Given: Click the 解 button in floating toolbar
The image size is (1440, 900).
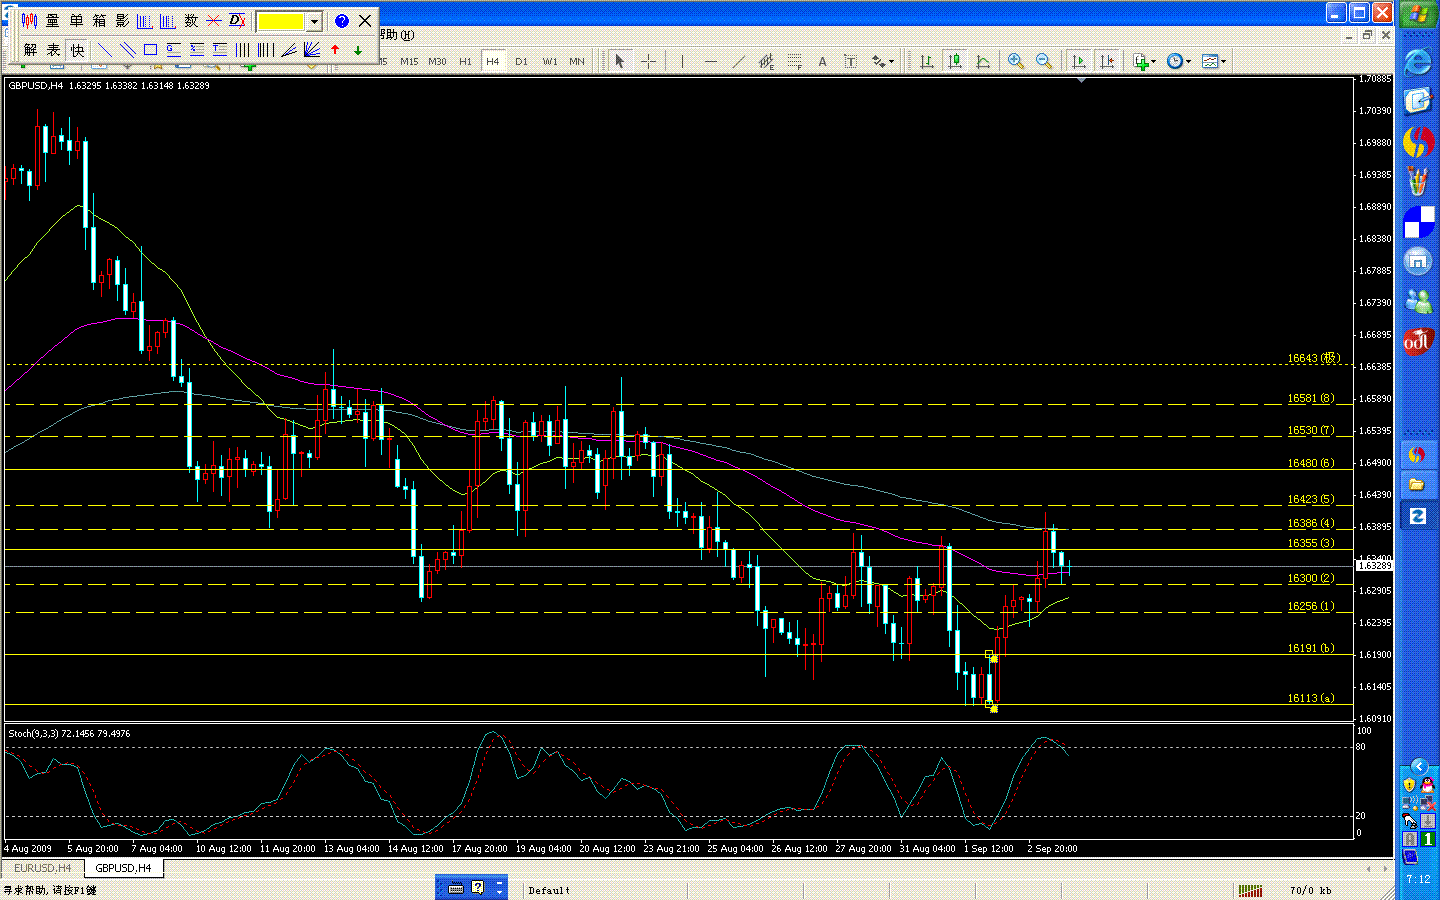Looking at the screenshot, I should click(30, 49).
